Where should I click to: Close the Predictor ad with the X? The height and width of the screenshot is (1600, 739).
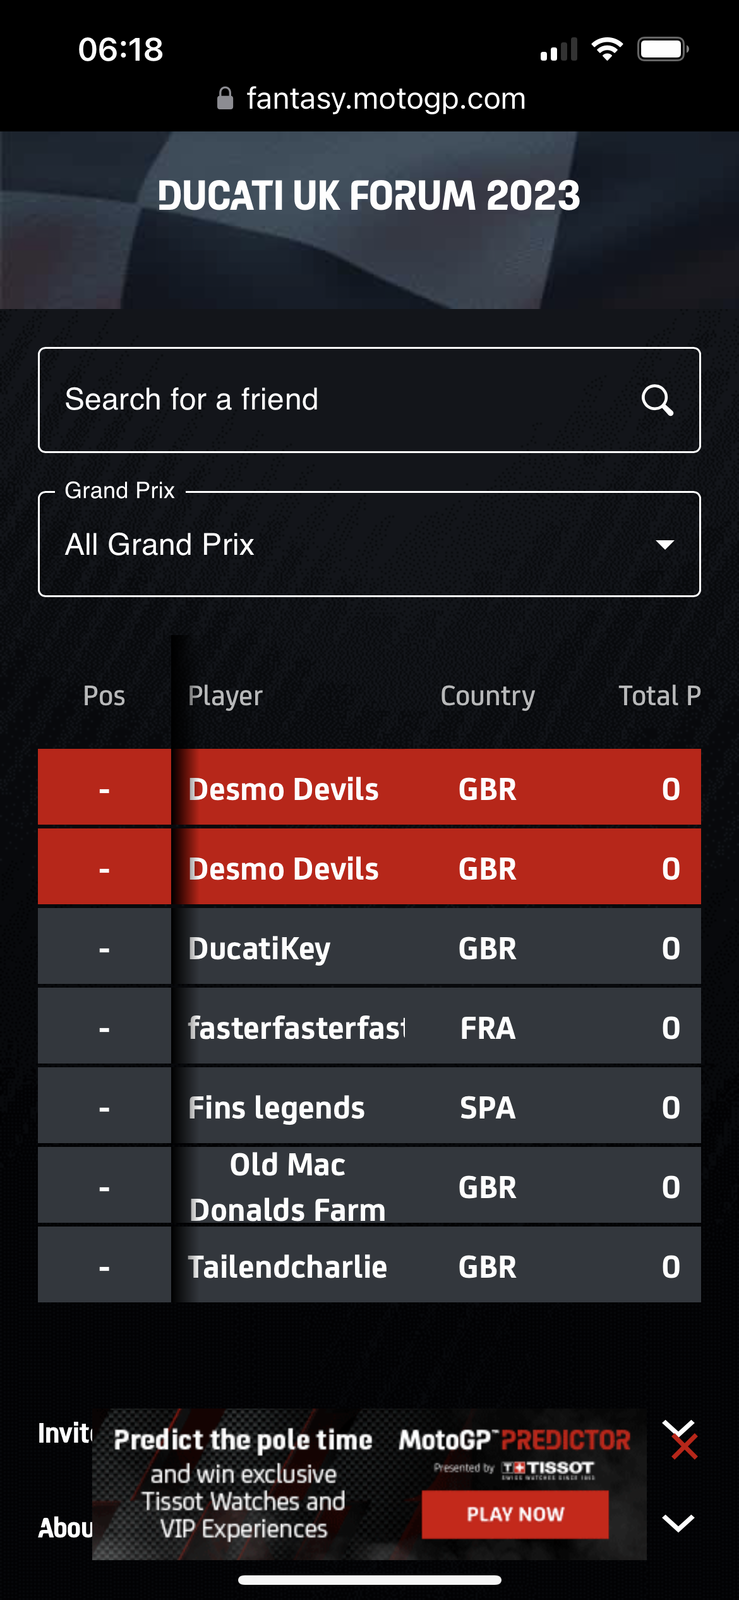point(684,1446)
